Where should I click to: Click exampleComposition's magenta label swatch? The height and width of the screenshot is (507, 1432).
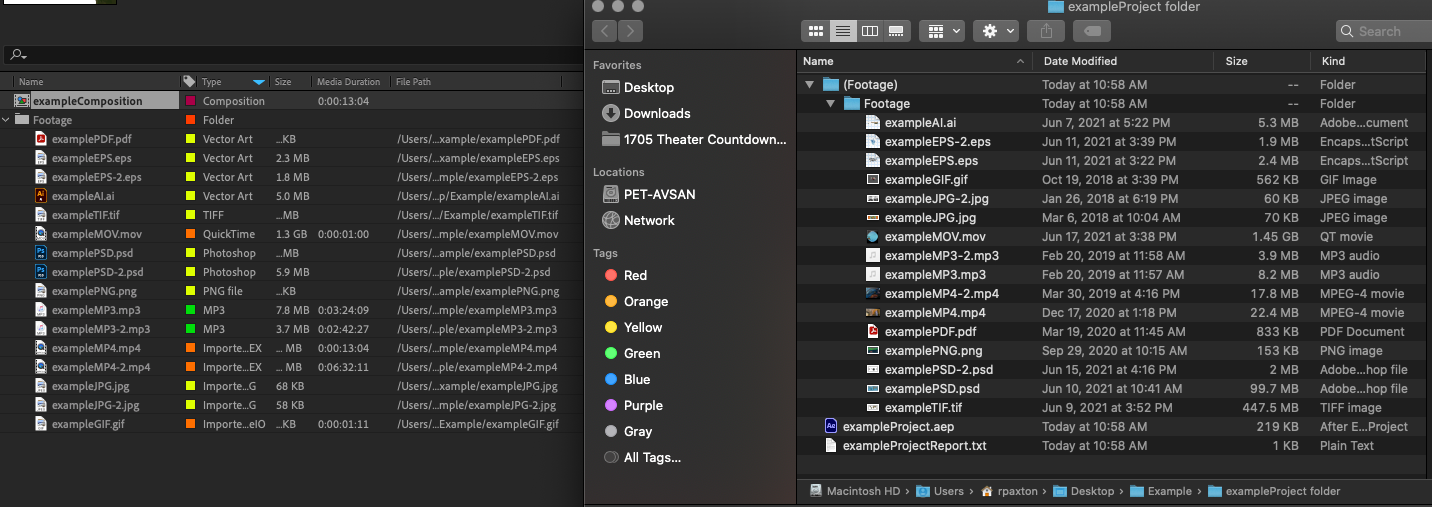191,101
